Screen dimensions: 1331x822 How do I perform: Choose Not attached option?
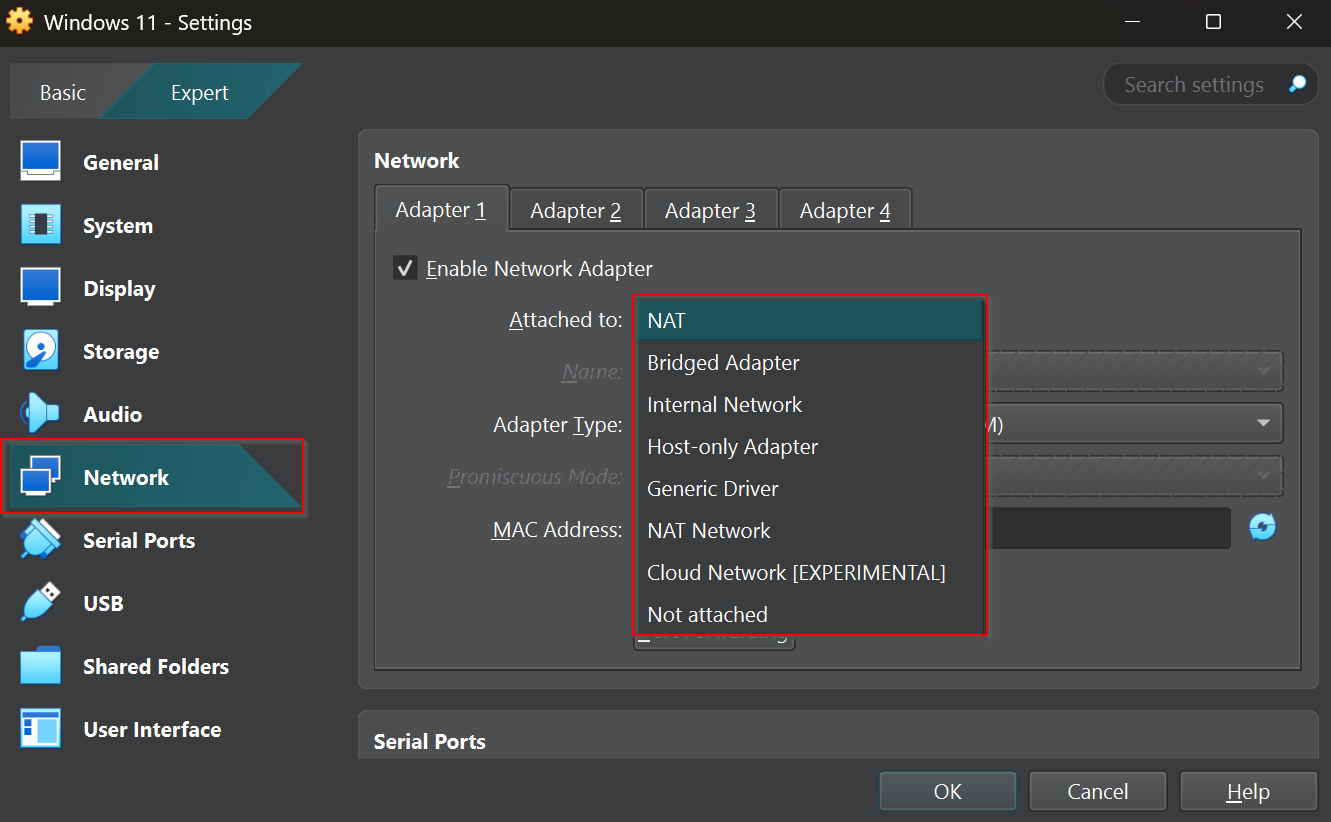point(810,614)
